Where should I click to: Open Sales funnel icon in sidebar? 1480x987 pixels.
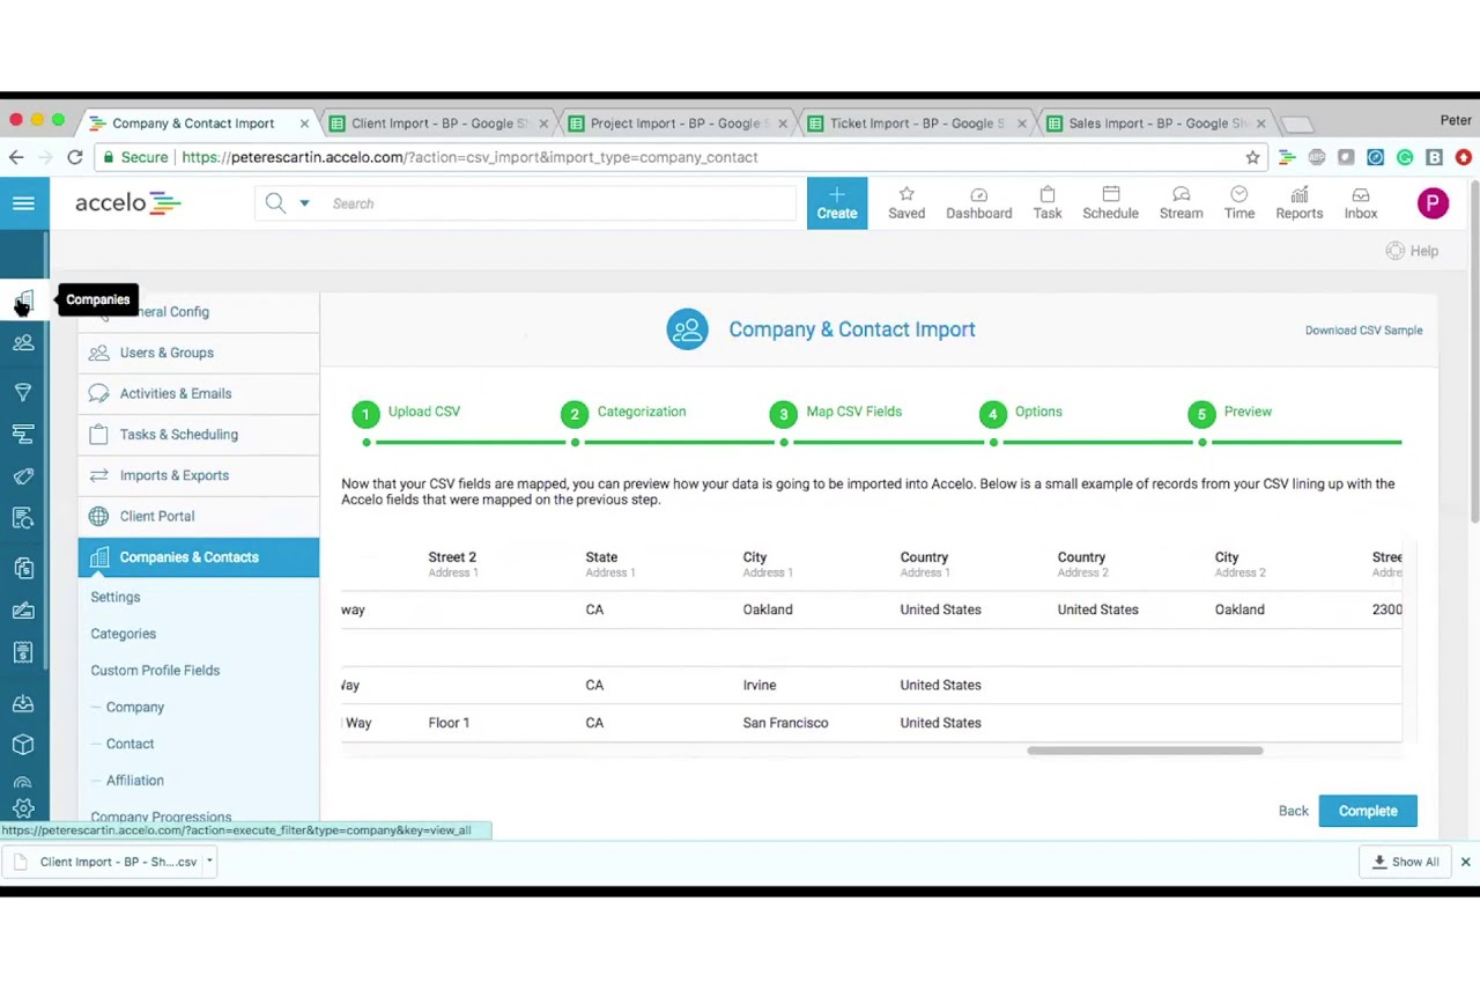pyautogui.click(x=24, y=392)
